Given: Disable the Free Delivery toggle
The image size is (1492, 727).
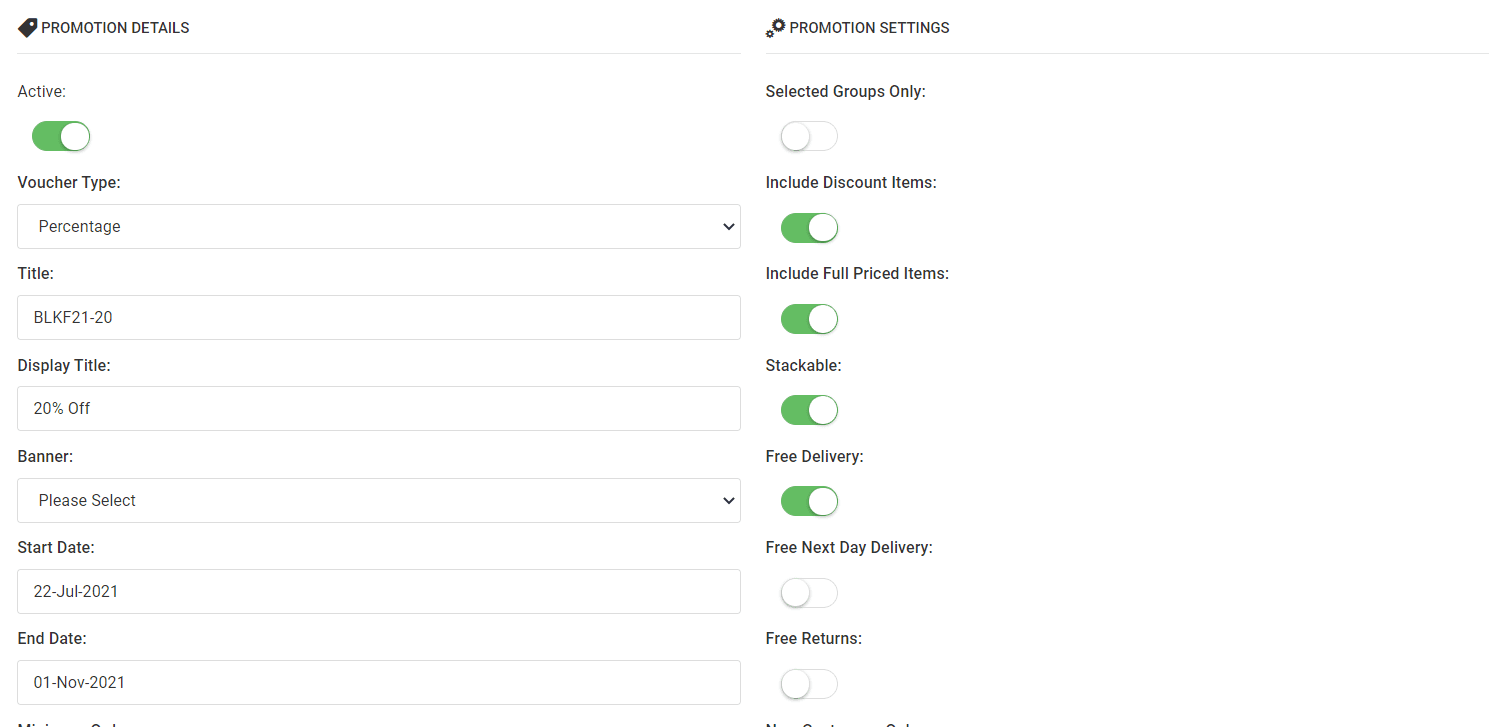Looking at the screenshot, I should click(x=809, y=501).
